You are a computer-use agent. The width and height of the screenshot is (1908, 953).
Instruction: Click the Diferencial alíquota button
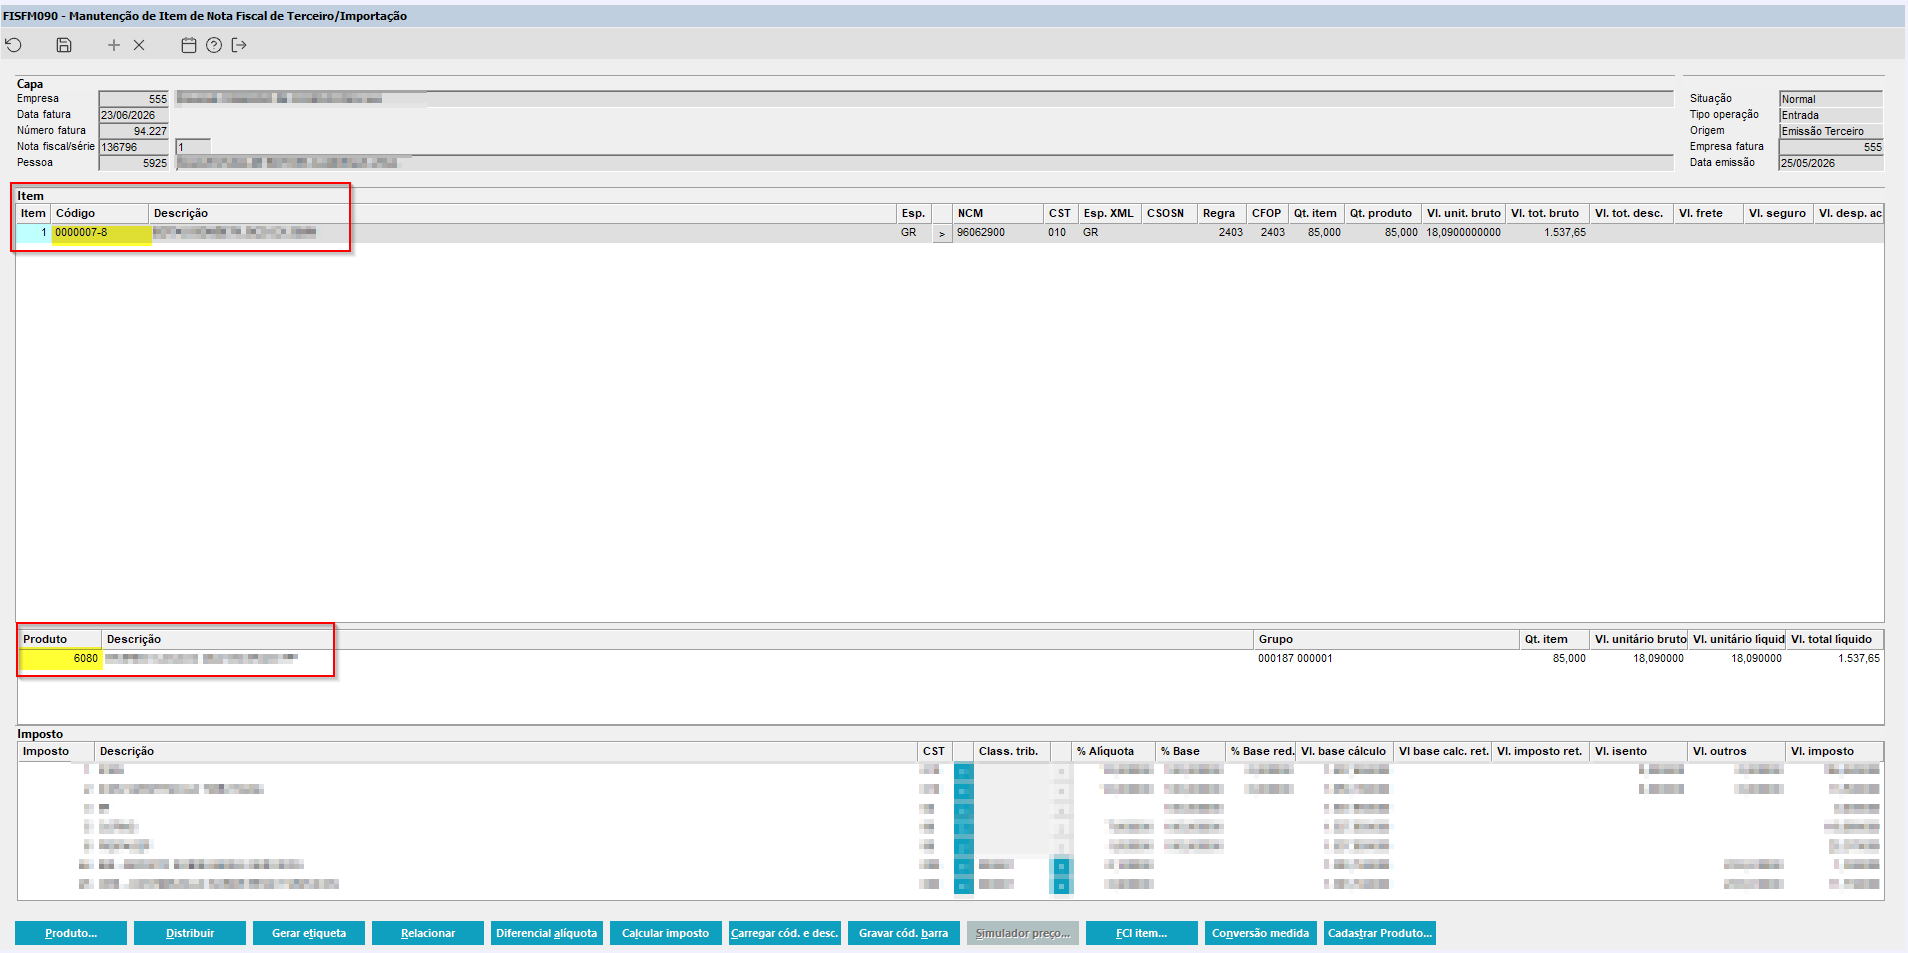click(x=547, y=933)
